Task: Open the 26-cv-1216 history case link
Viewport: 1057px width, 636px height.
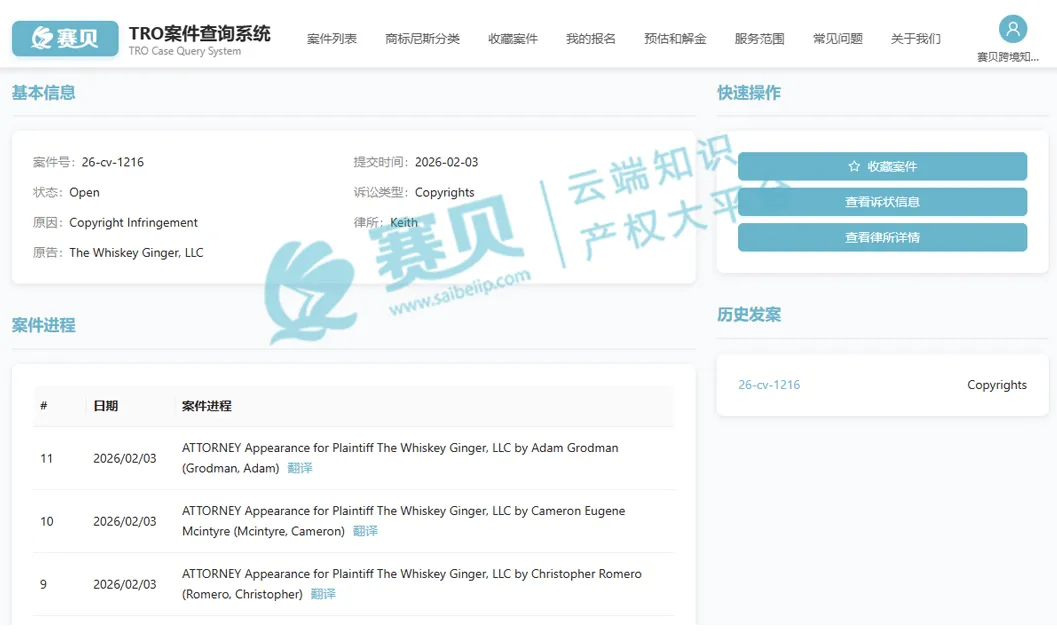Action: tap(769, 384)
